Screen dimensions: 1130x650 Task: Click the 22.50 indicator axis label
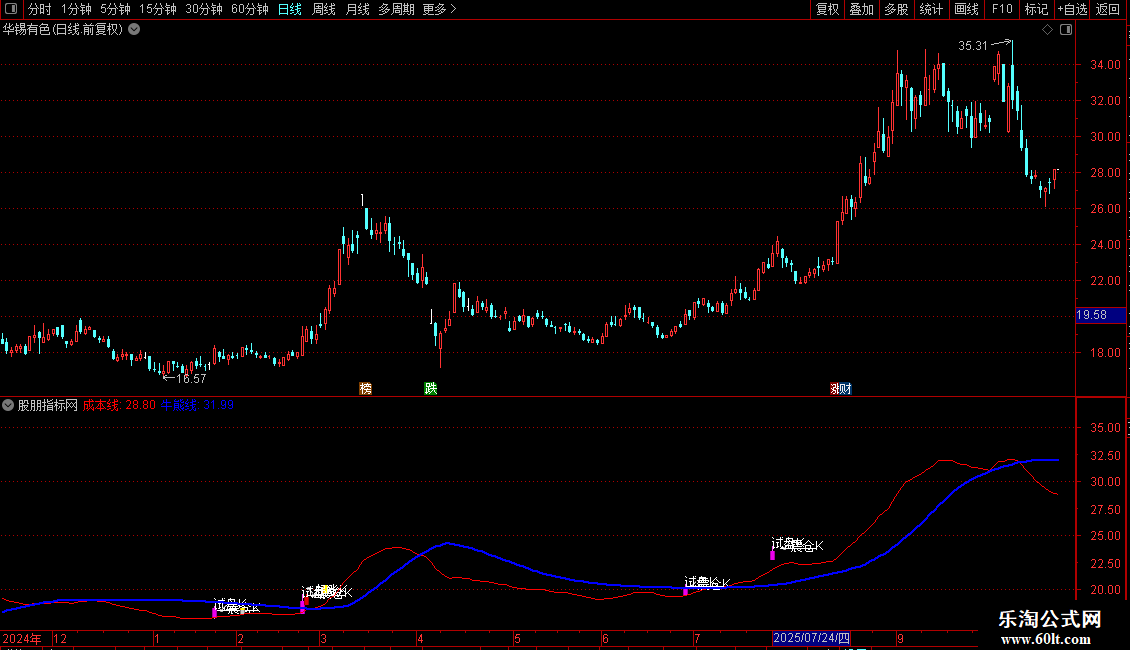(1105, 564)
